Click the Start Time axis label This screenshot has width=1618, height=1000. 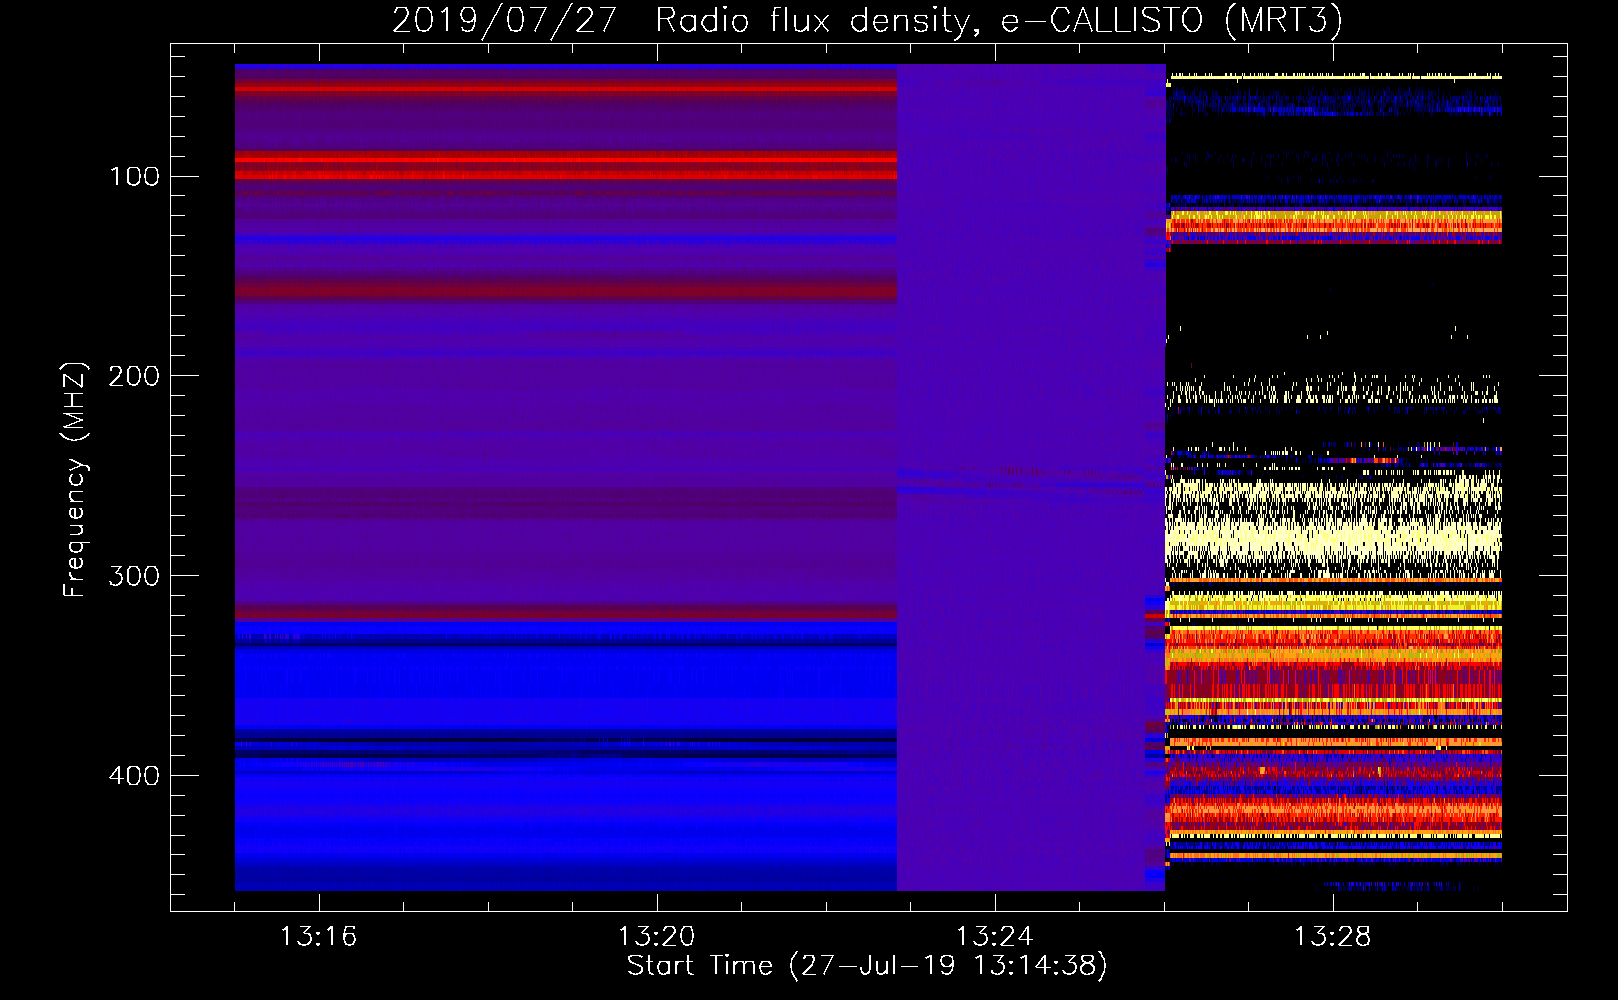[867, 966]
